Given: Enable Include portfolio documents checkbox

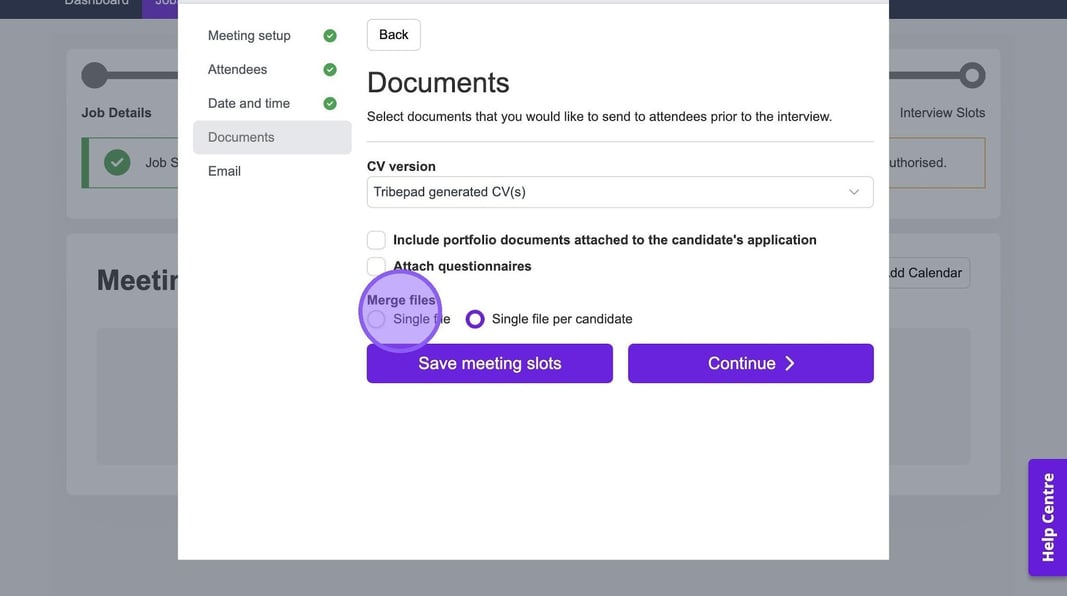Looking at the screenshot, I should [377, 240].
